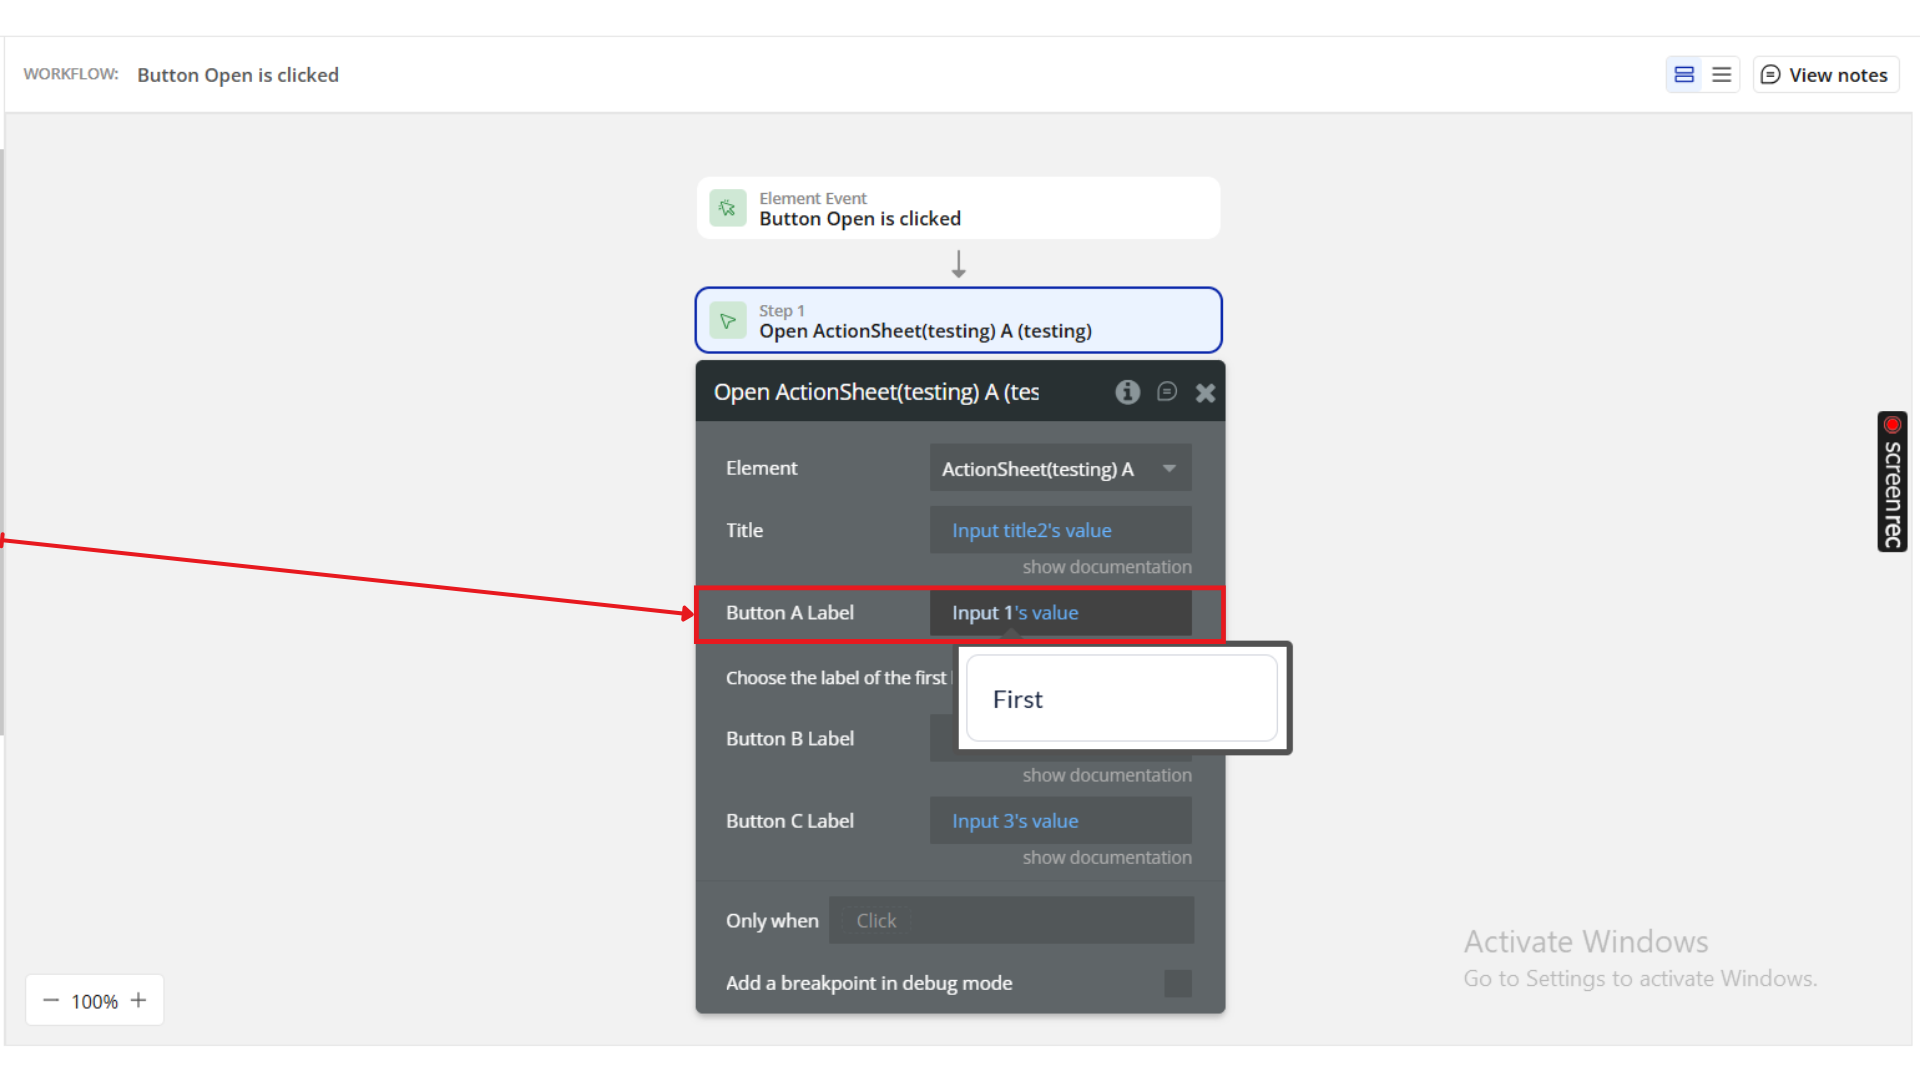Open the comment notes icon in panel header
This screenshot has height=1080, width=1920.
[1167, 392]
